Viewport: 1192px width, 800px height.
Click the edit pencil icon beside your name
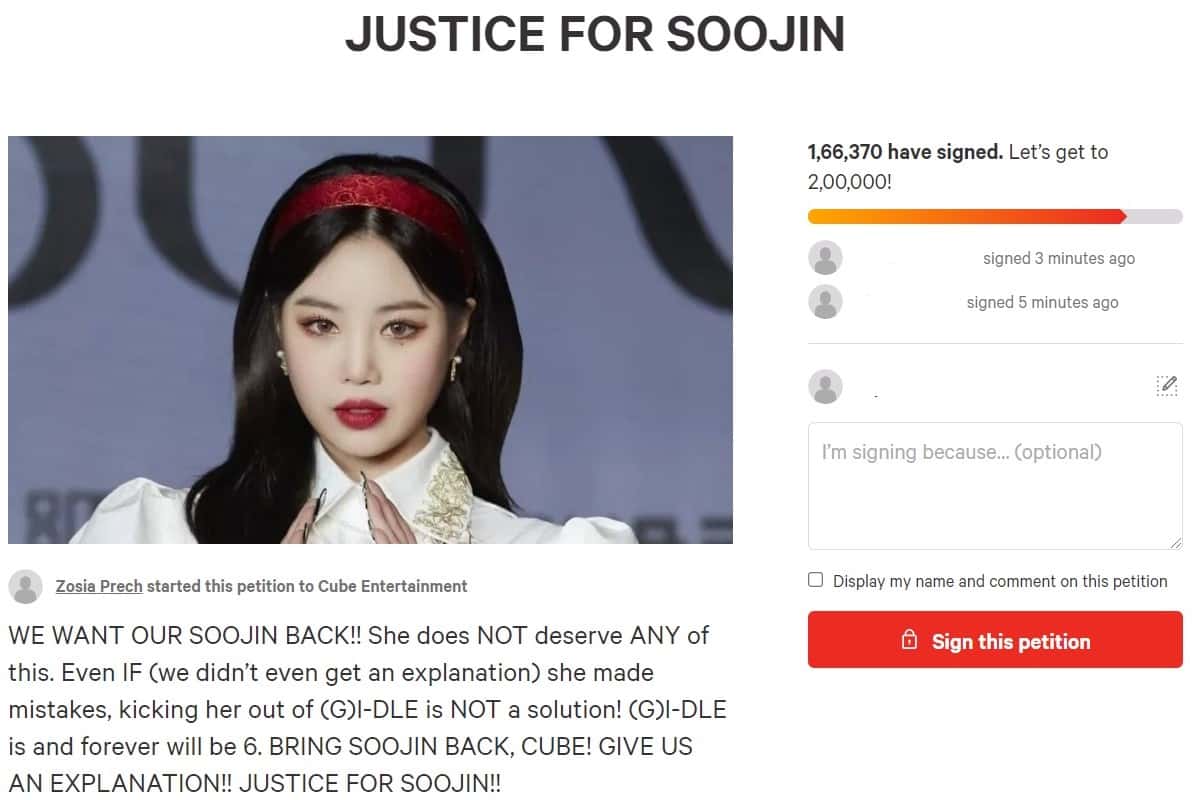[x=1166, y=386]
